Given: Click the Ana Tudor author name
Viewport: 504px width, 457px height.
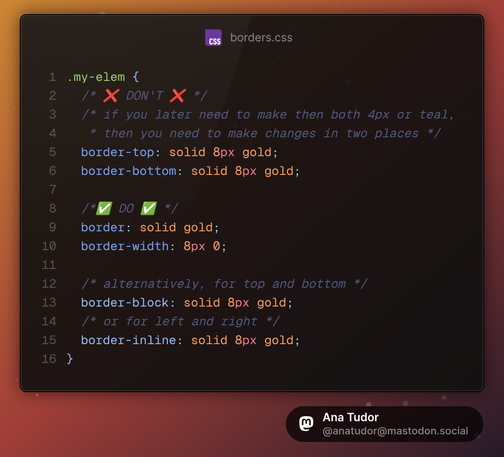Looking at the screenshot, I should 351,417.
